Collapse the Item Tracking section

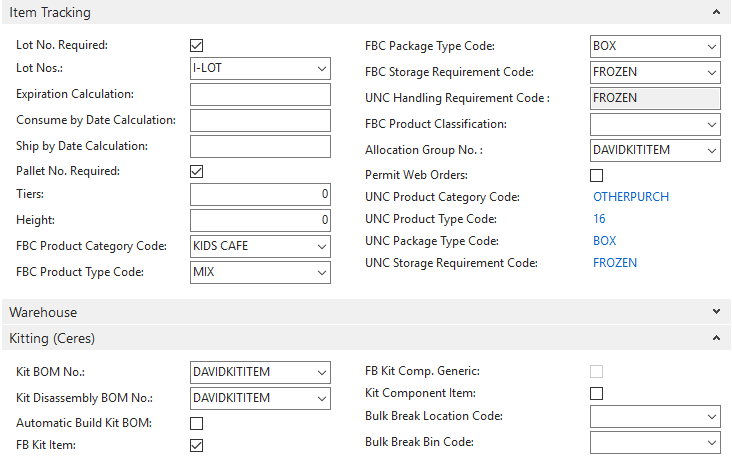[x=715, y=13]
